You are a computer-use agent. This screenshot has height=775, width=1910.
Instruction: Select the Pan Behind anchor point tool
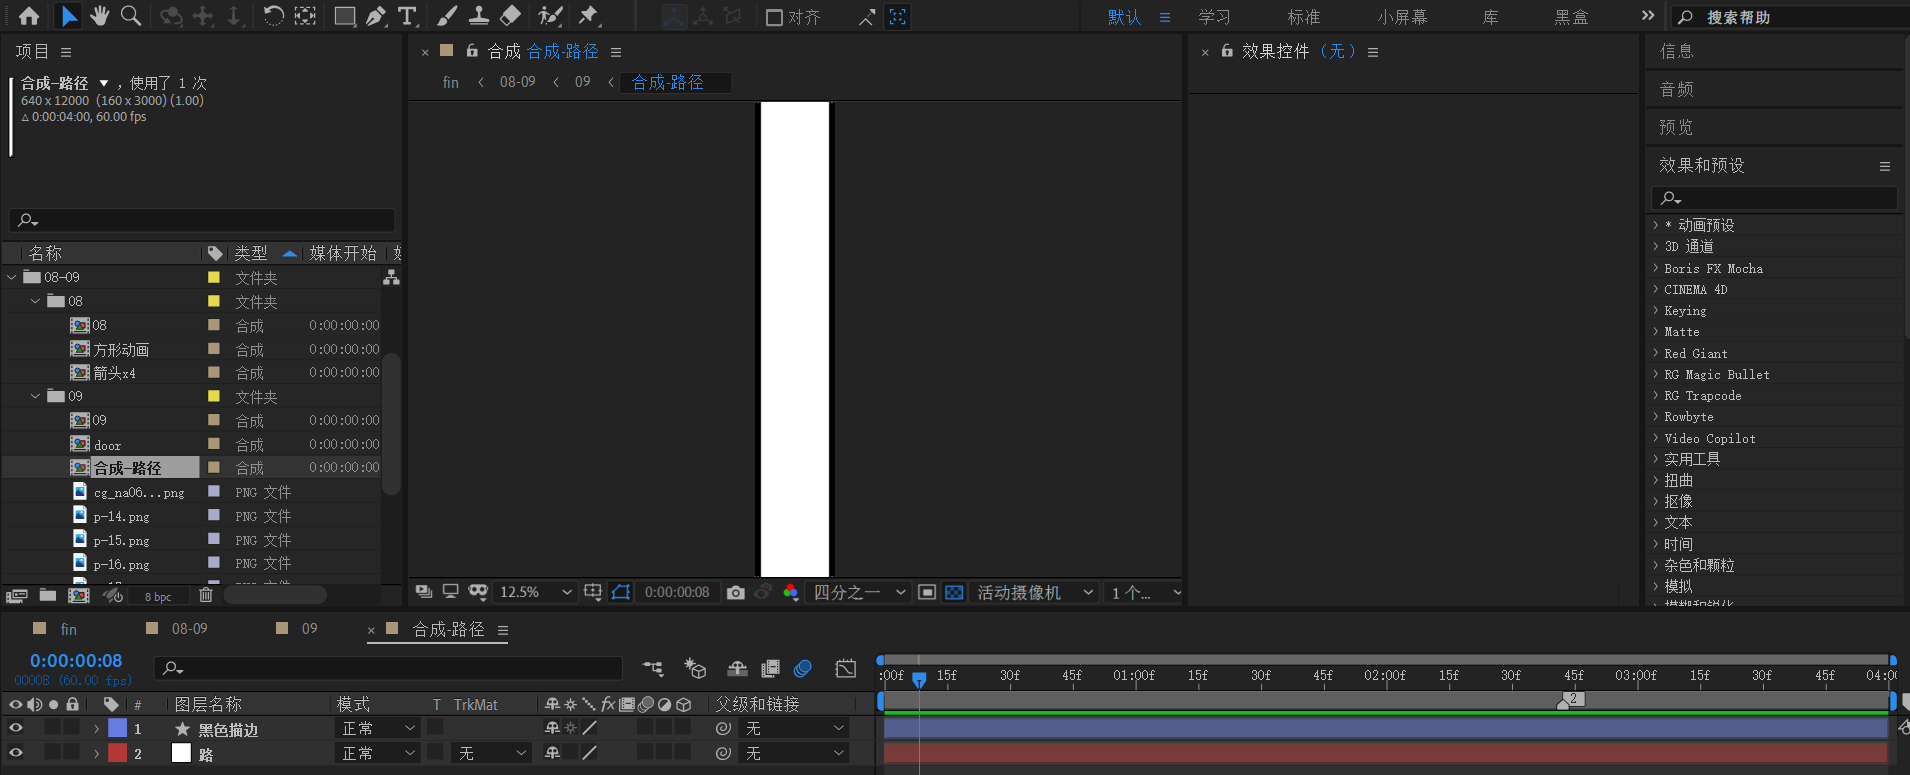(305, 16)
